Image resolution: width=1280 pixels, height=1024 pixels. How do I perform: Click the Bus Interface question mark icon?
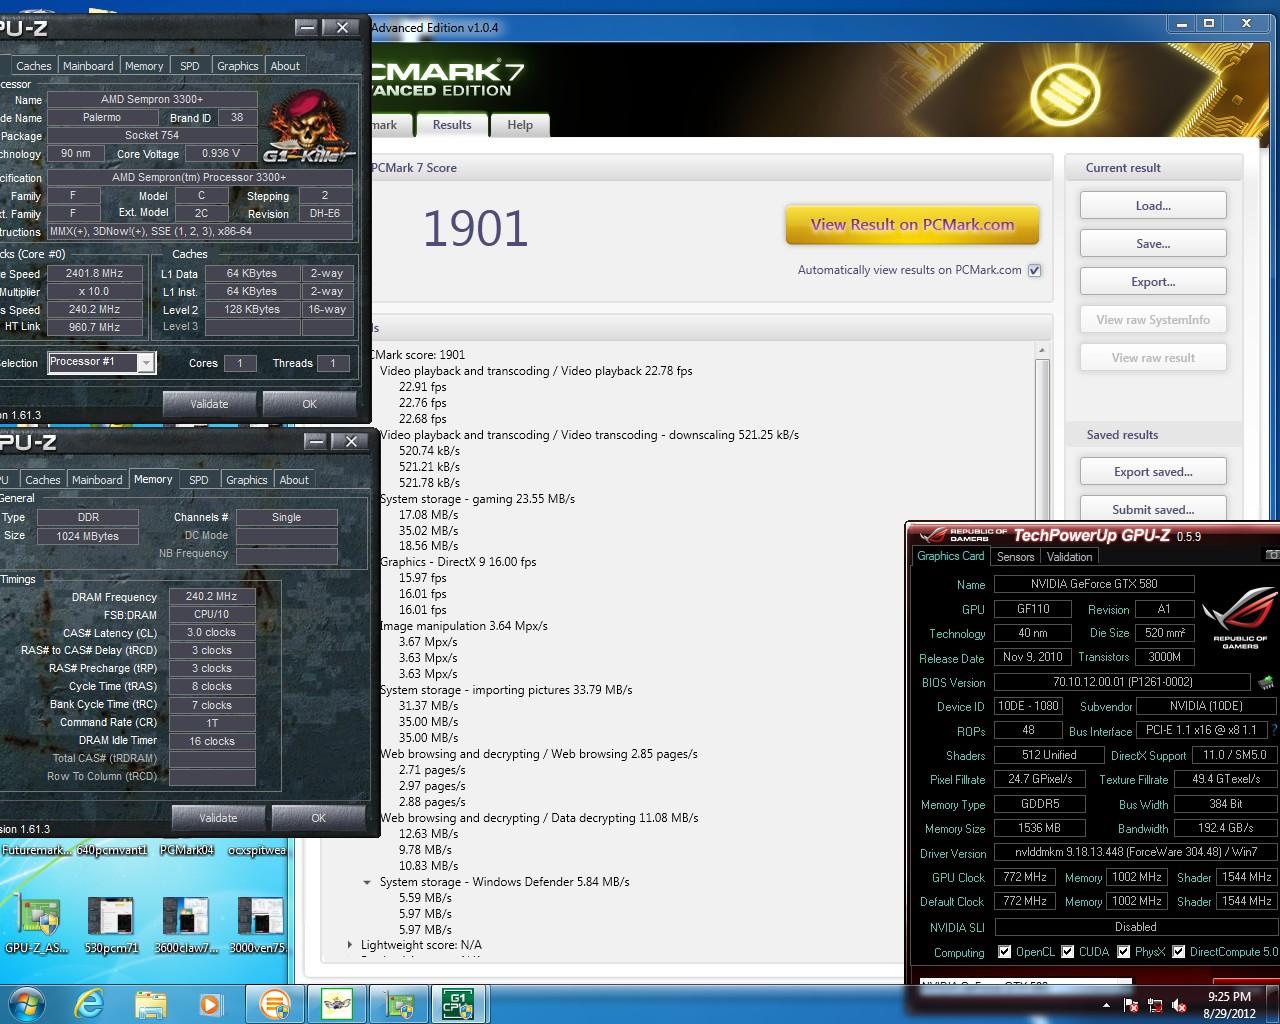point(1274,731)
